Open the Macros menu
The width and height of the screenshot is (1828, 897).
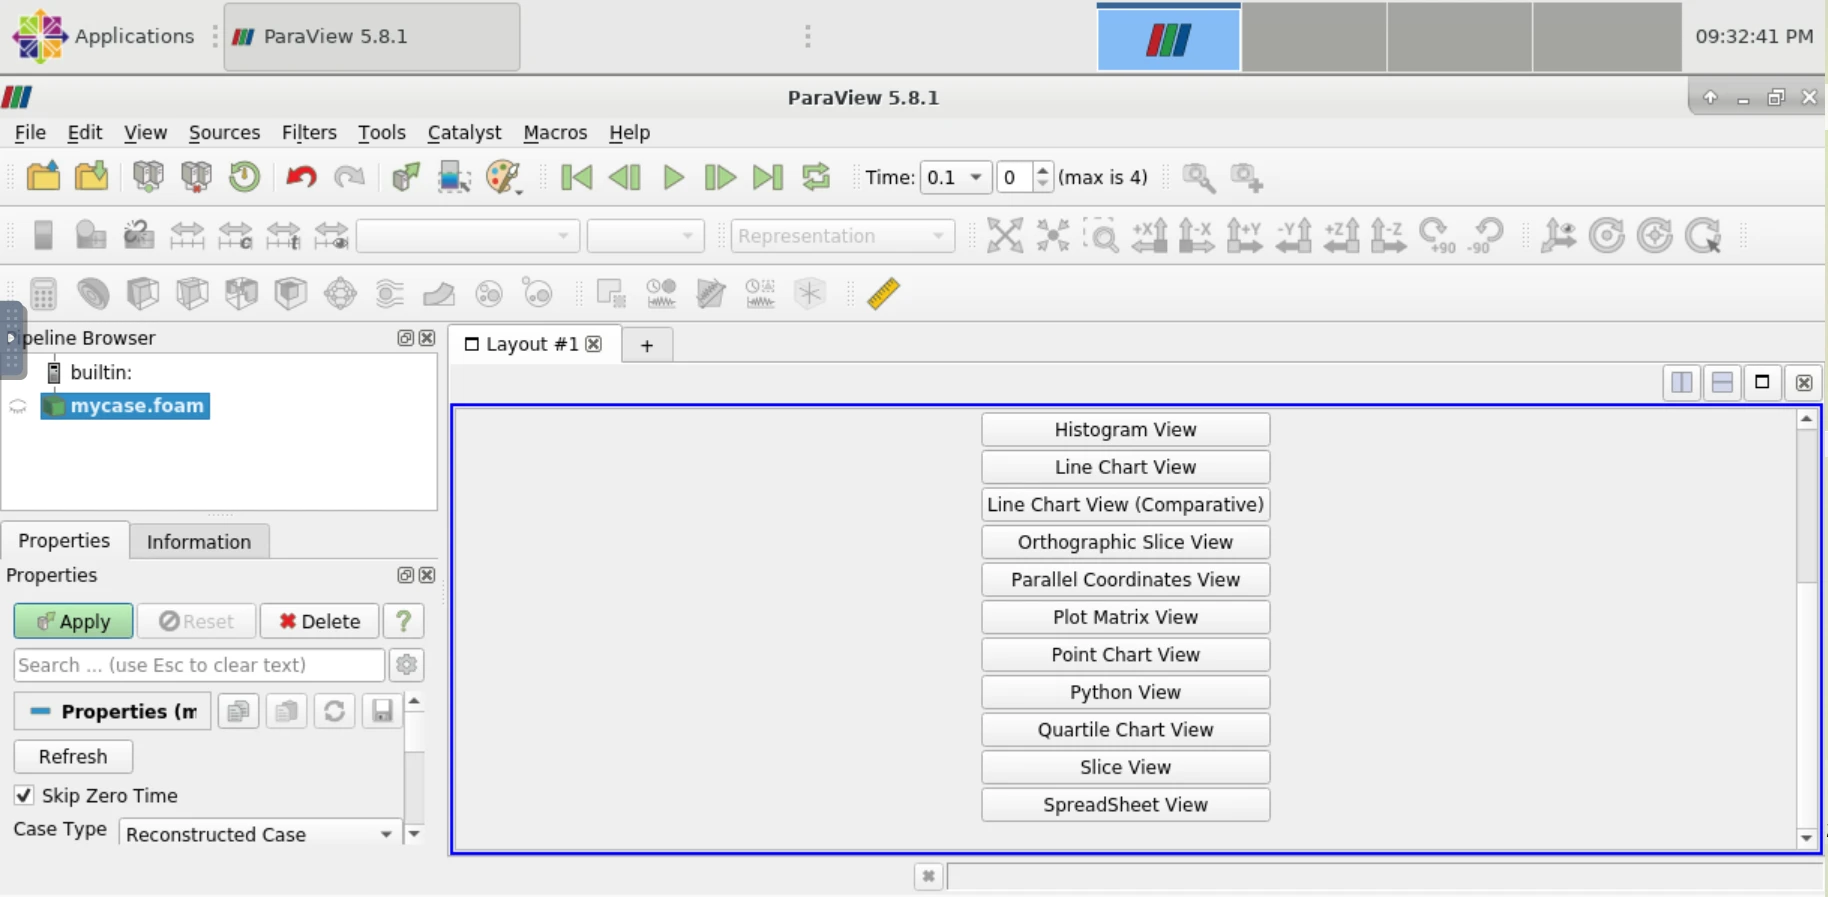555,132
